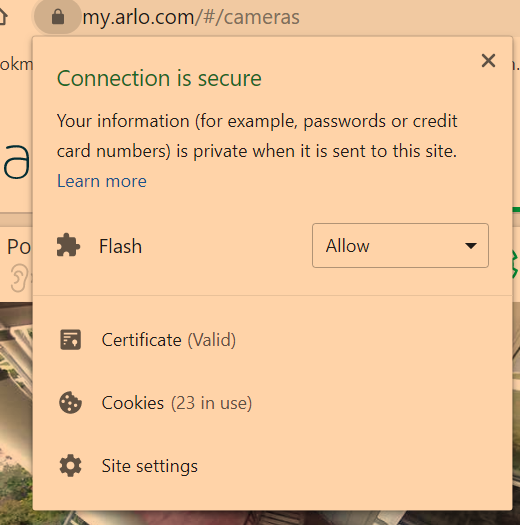Click the Site settings gear icon
Viewport: 520px width, 525px height.
(70, 465)
